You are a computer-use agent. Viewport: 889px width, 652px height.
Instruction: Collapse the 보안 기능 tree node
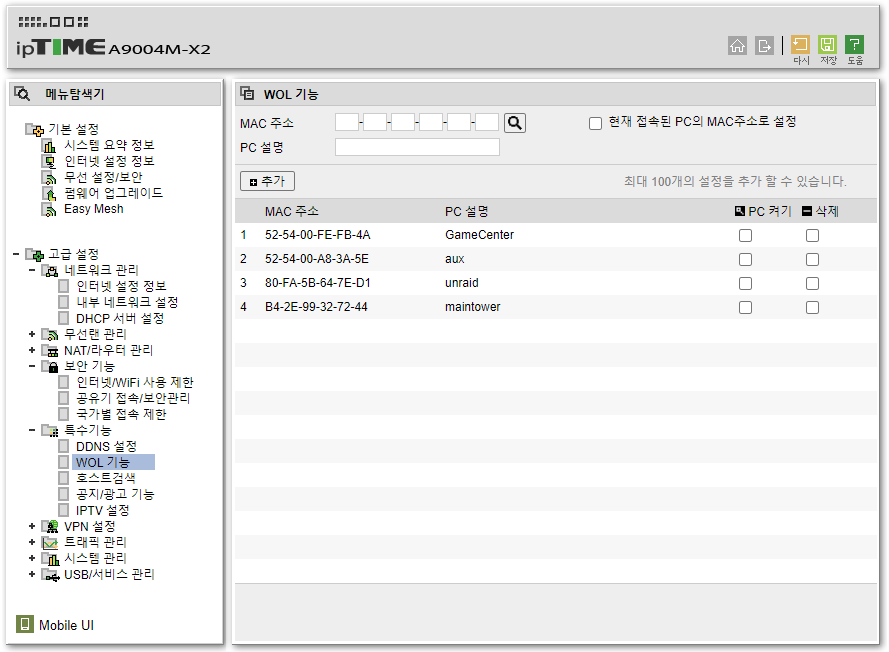point(32,366)
